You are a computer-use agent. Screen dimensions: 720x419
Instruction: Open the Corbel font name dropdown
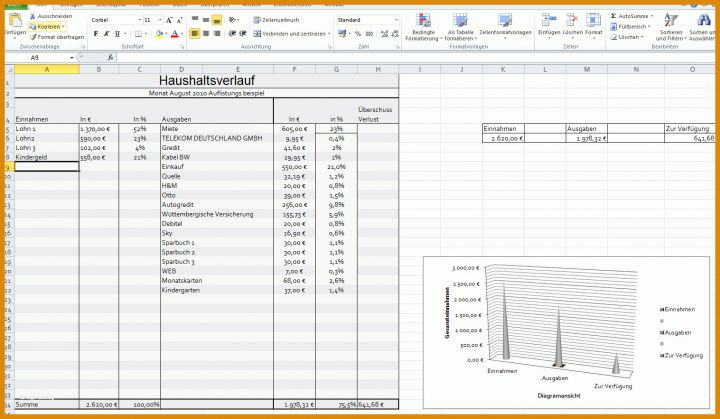(x=140, y=20)
